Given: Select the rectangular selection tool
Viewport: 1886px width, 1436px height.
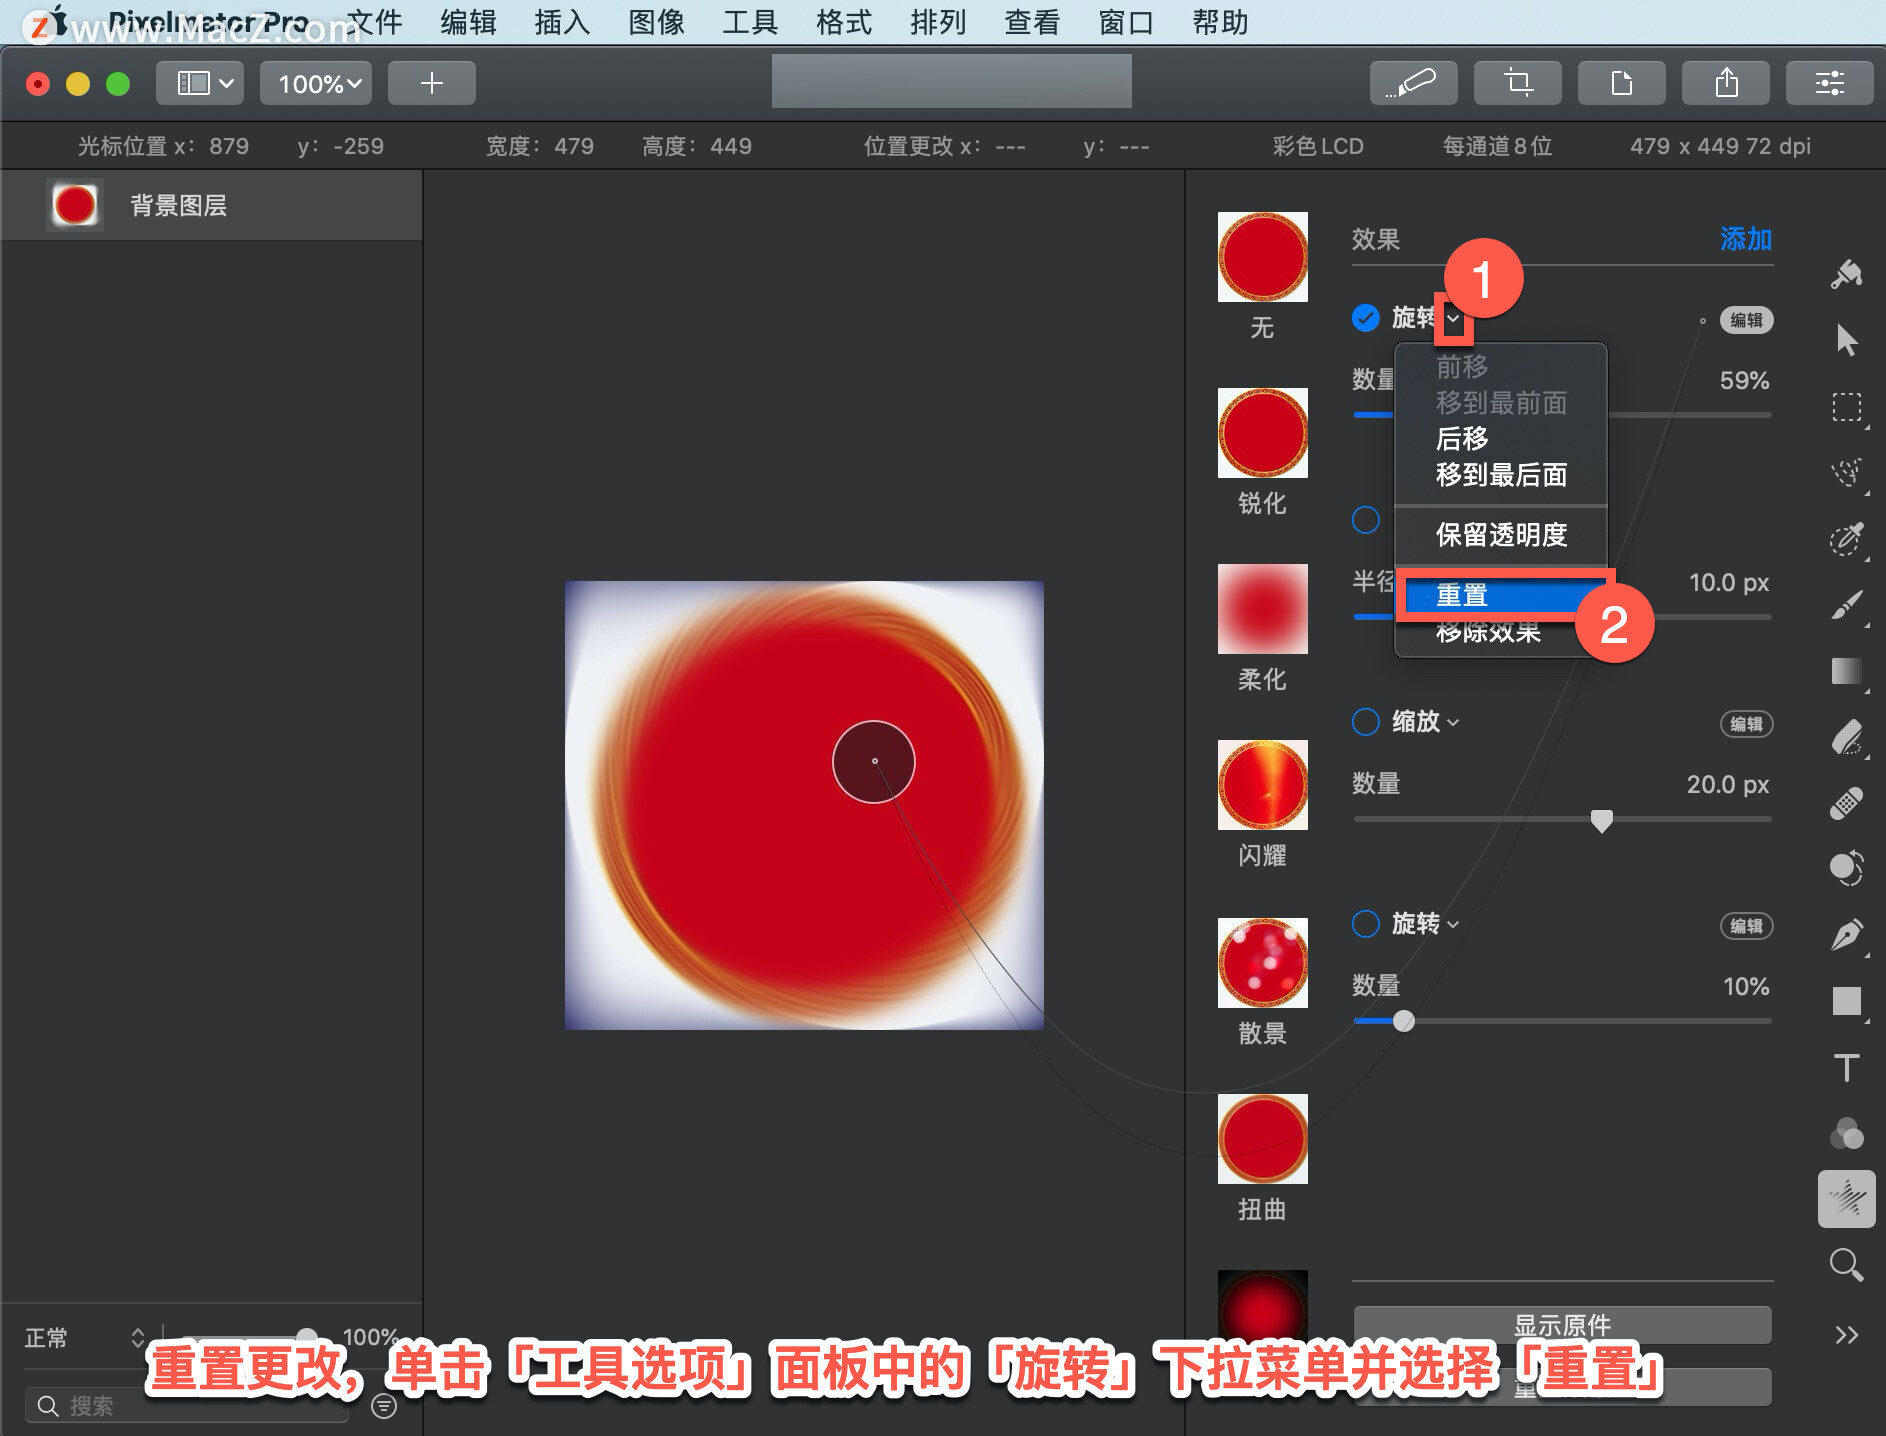Looking at the screenshot, I should pyautogui.click(x=1846, y=407).
